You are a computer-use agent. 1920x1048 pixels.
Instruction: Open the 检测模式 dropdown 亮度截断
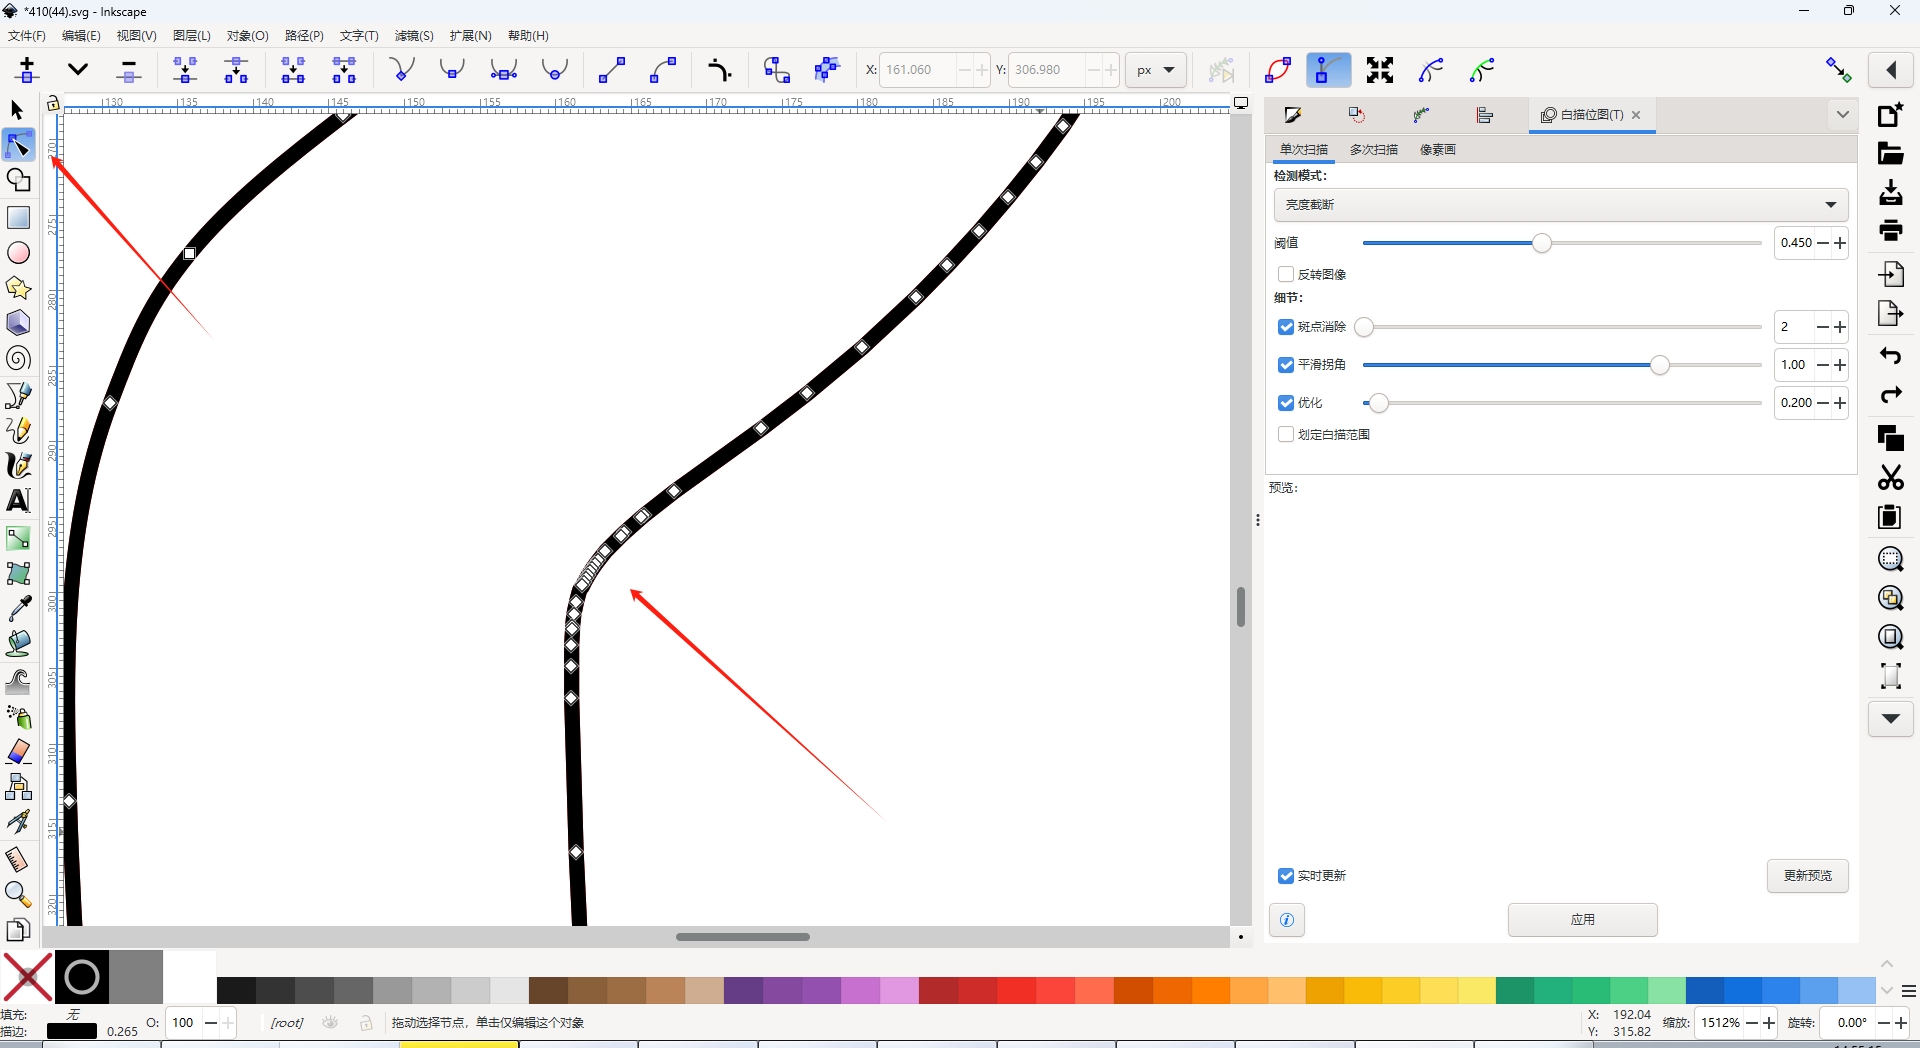coord(1560,205)
